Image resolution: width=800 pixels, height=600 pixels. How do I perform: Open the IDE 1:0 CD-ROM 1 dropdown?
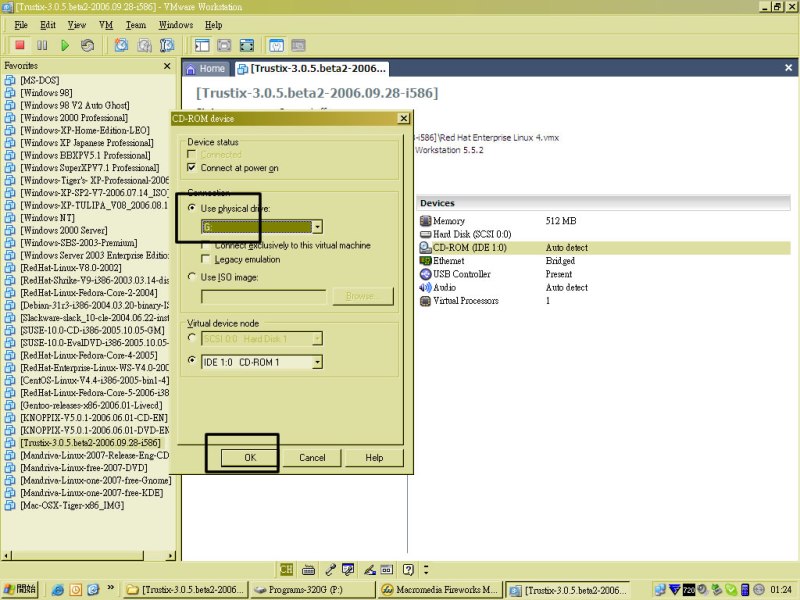(317, 362)
